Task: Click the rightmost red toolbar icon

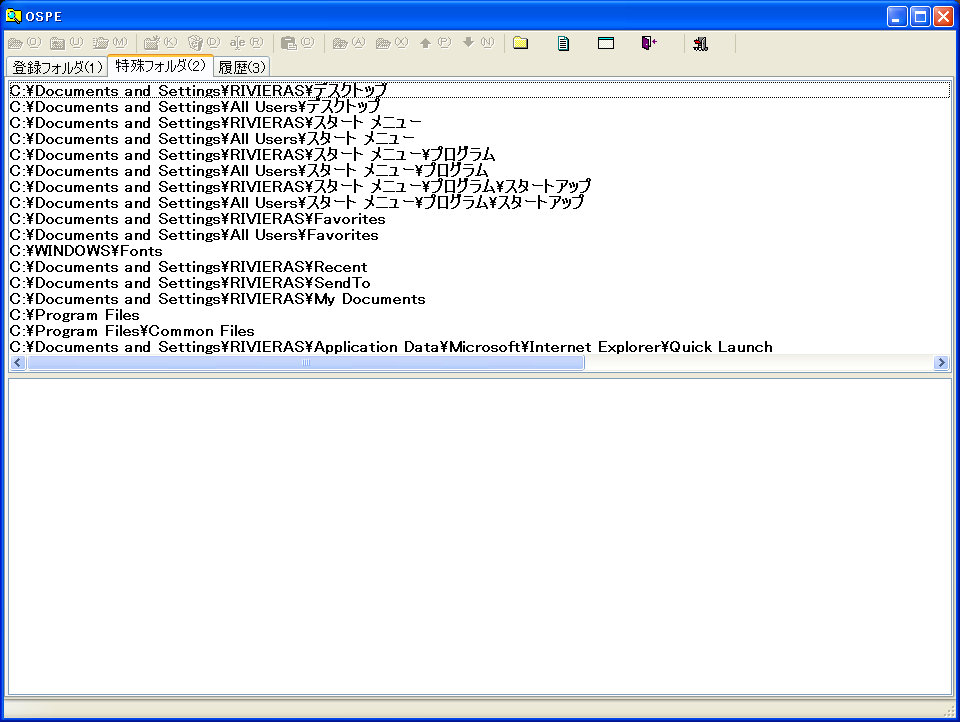Action: pos(700,43)
